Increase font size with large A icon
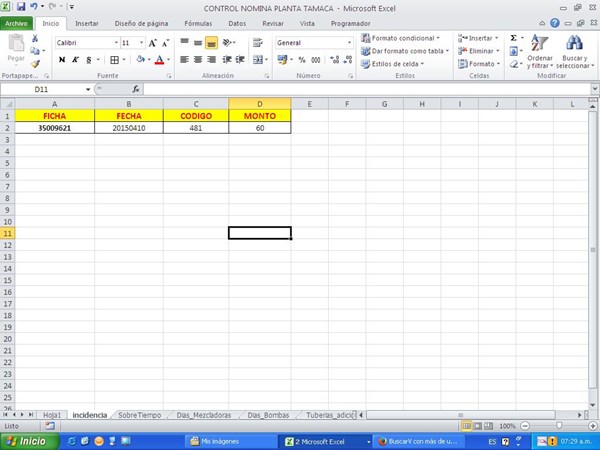 [x=152, y=43]
